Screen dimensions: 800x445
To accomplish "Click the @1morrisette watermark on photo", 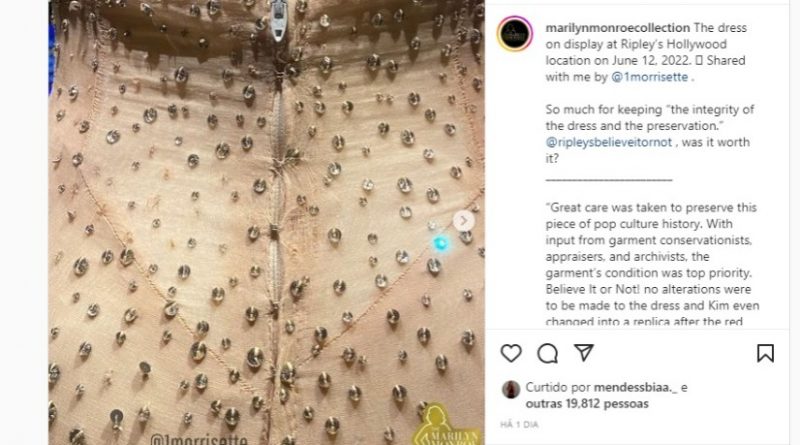I will click(199, 439).
